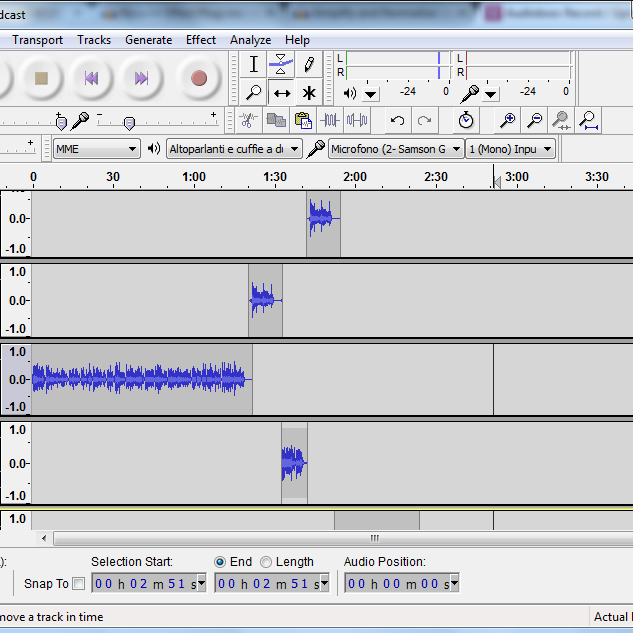Screen dimensions: 633x633
Task: Click the Cut scissors icon
Action: click(248, 120)
